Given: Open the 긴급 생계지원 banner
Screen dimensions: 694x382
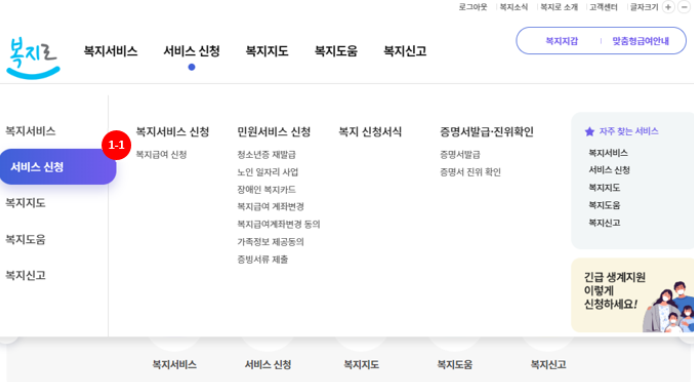Looking at the screenshot, I should tap(632, 295).
